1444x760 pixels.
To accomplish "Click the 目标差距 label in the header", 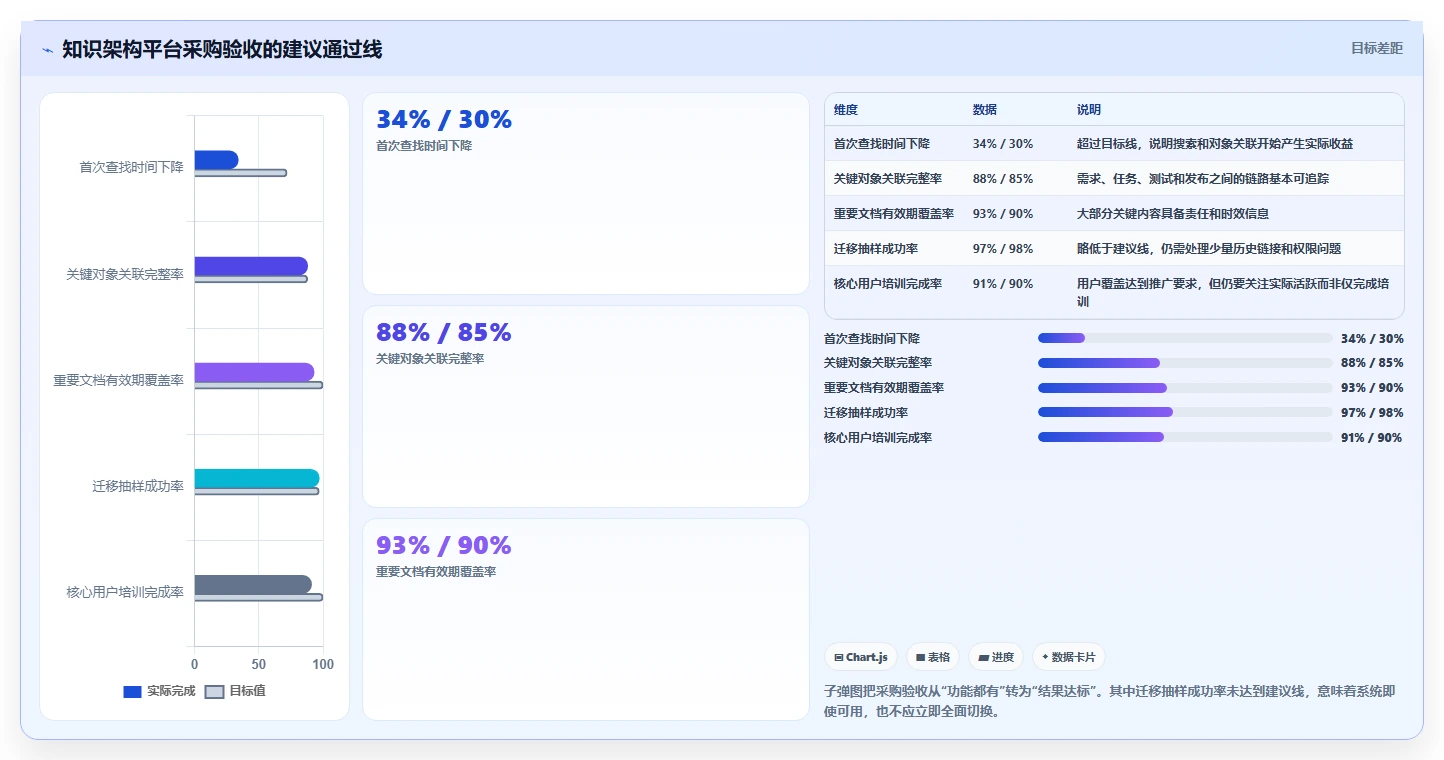I will pyautogui.click(x=1377, y=48).
